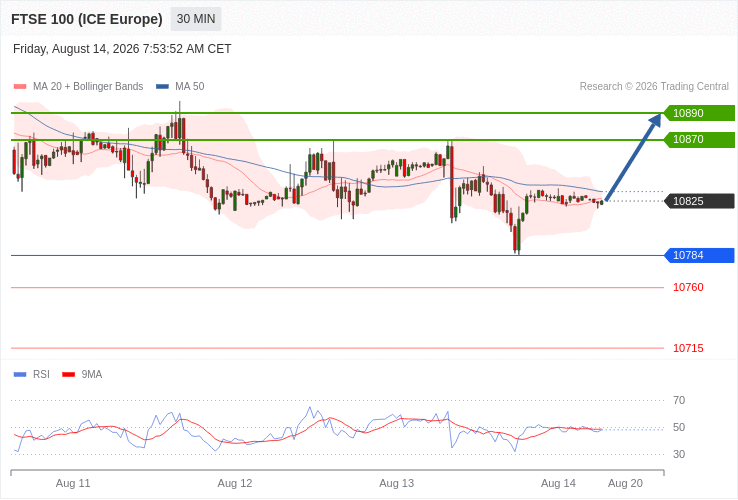The image size is (738, 500).
Task: Click the 10715 red support value
Action: tap(688, 348)
